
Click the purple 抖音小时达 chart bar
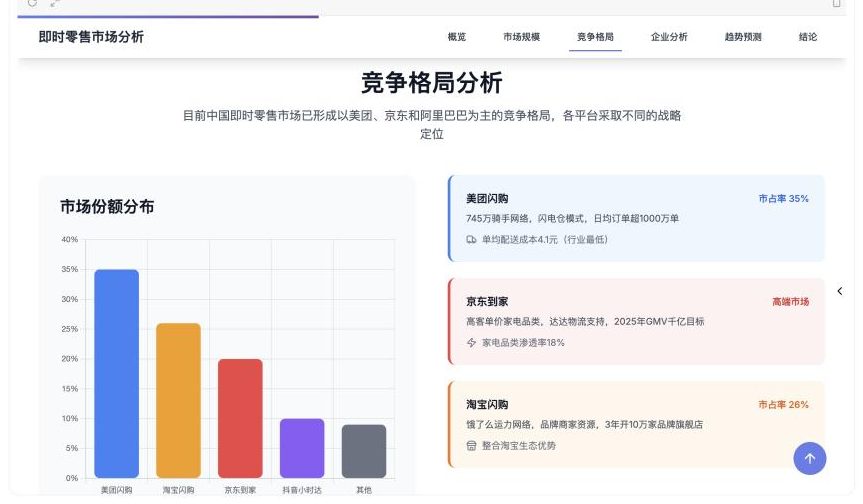pyautogui.click(x=302, y=448)
